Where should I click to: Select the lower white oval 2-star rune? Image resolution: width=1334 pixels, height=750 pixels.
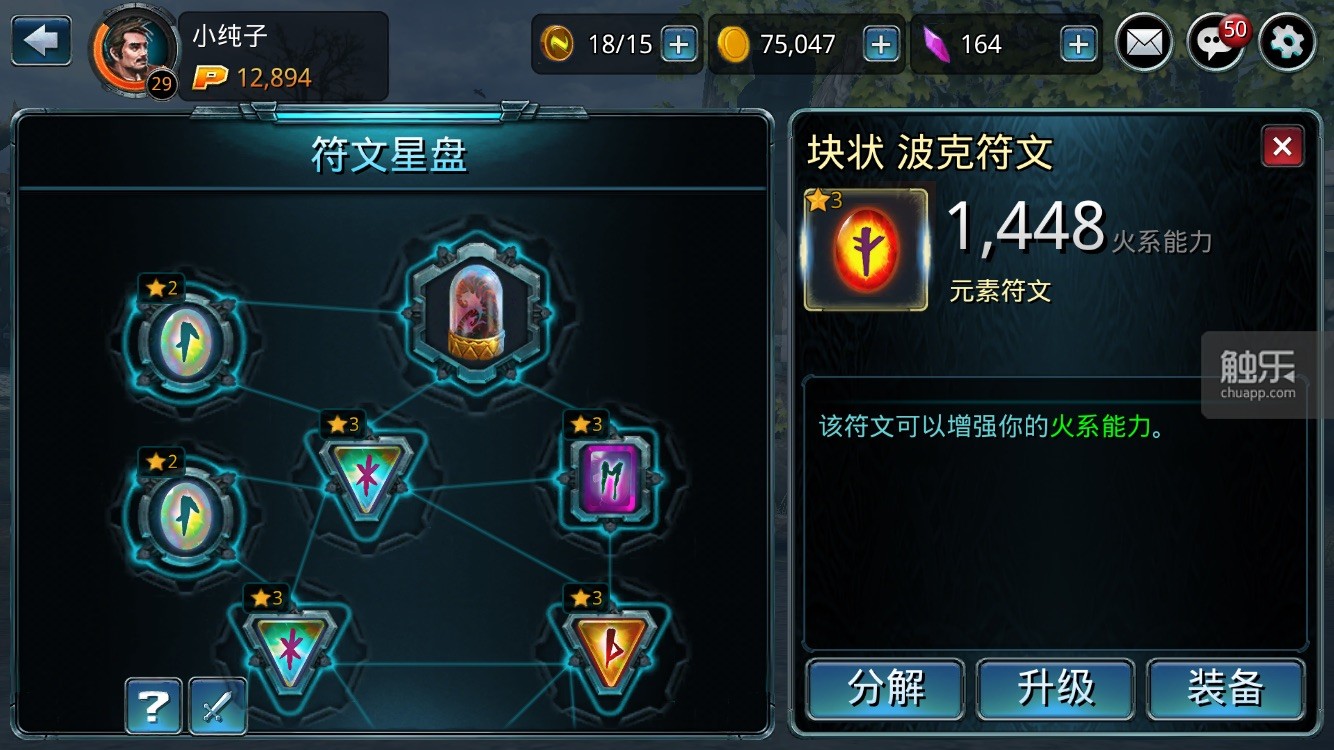[189, 514]
